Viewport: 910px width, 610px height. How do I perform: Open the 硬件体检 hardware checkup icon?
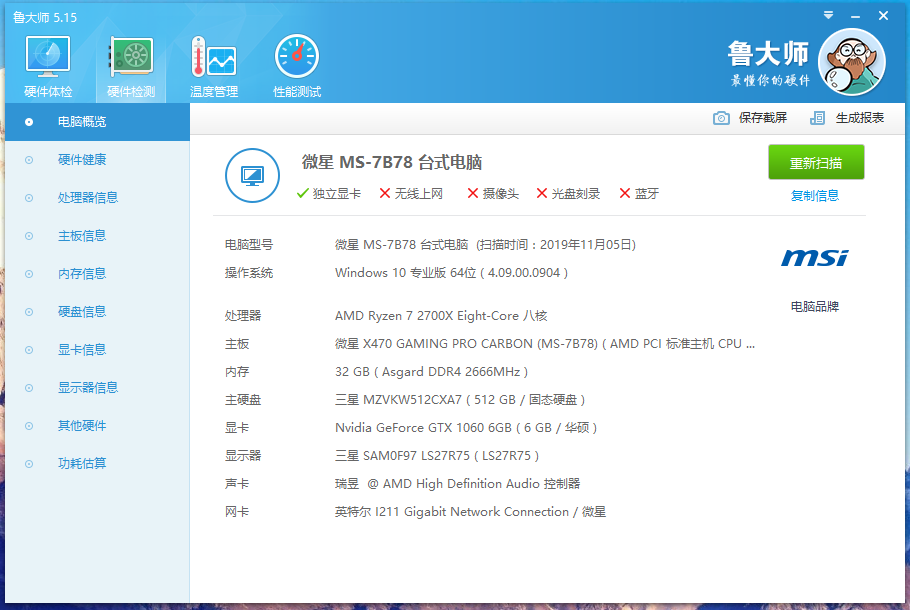[48, 66]
